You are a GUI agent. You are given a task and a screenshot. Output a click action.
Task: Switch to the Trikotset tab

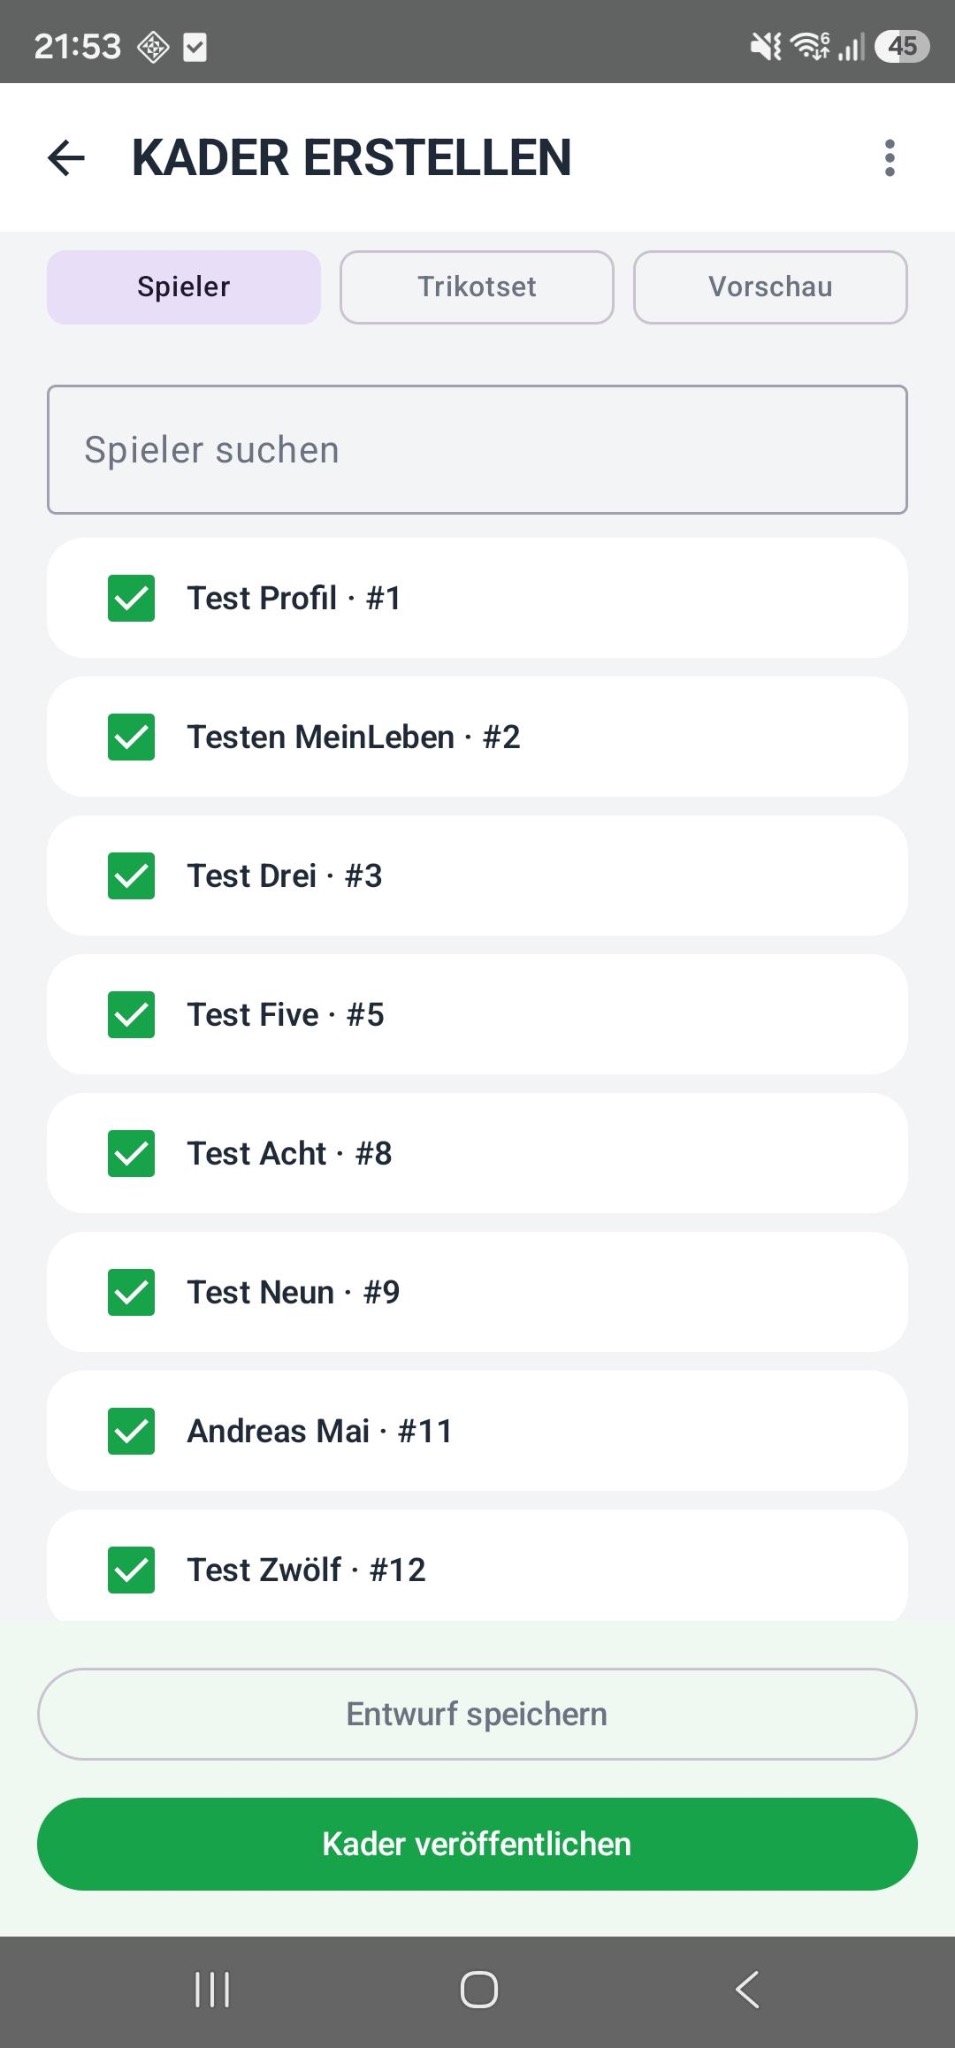477,287
